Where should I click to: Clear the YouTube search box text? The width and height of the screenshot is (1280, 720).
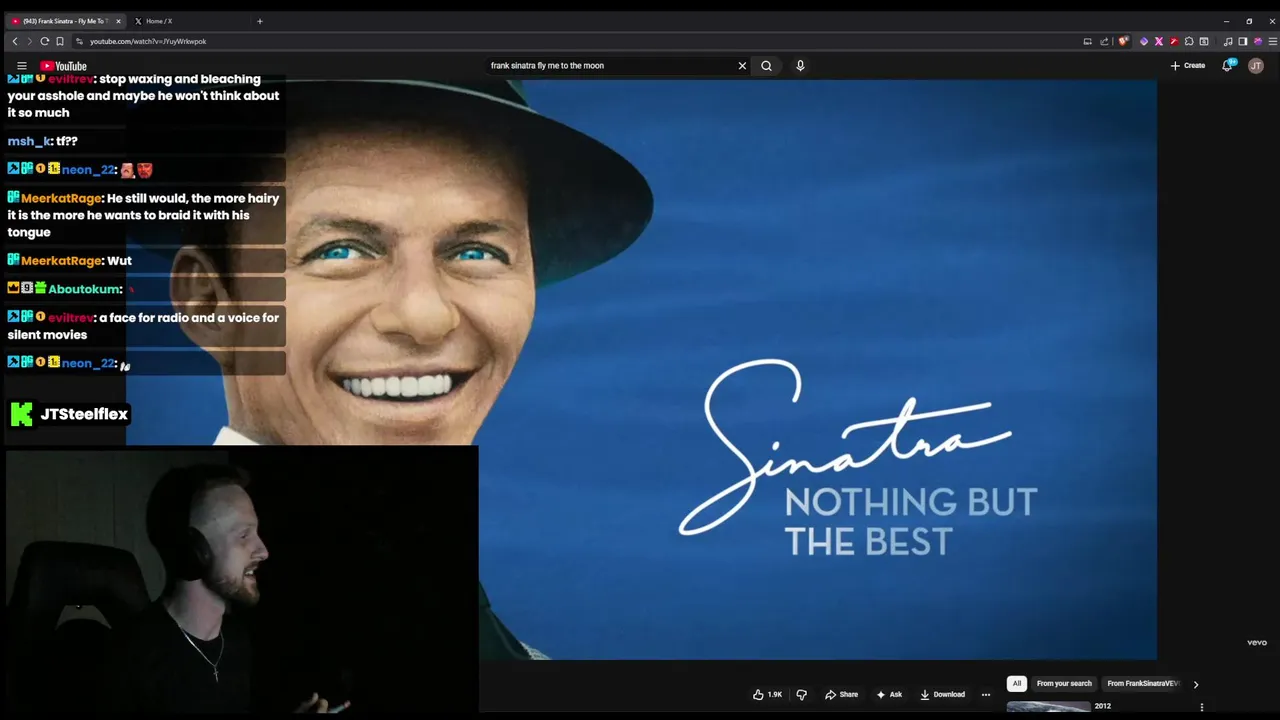pos(742,66)
